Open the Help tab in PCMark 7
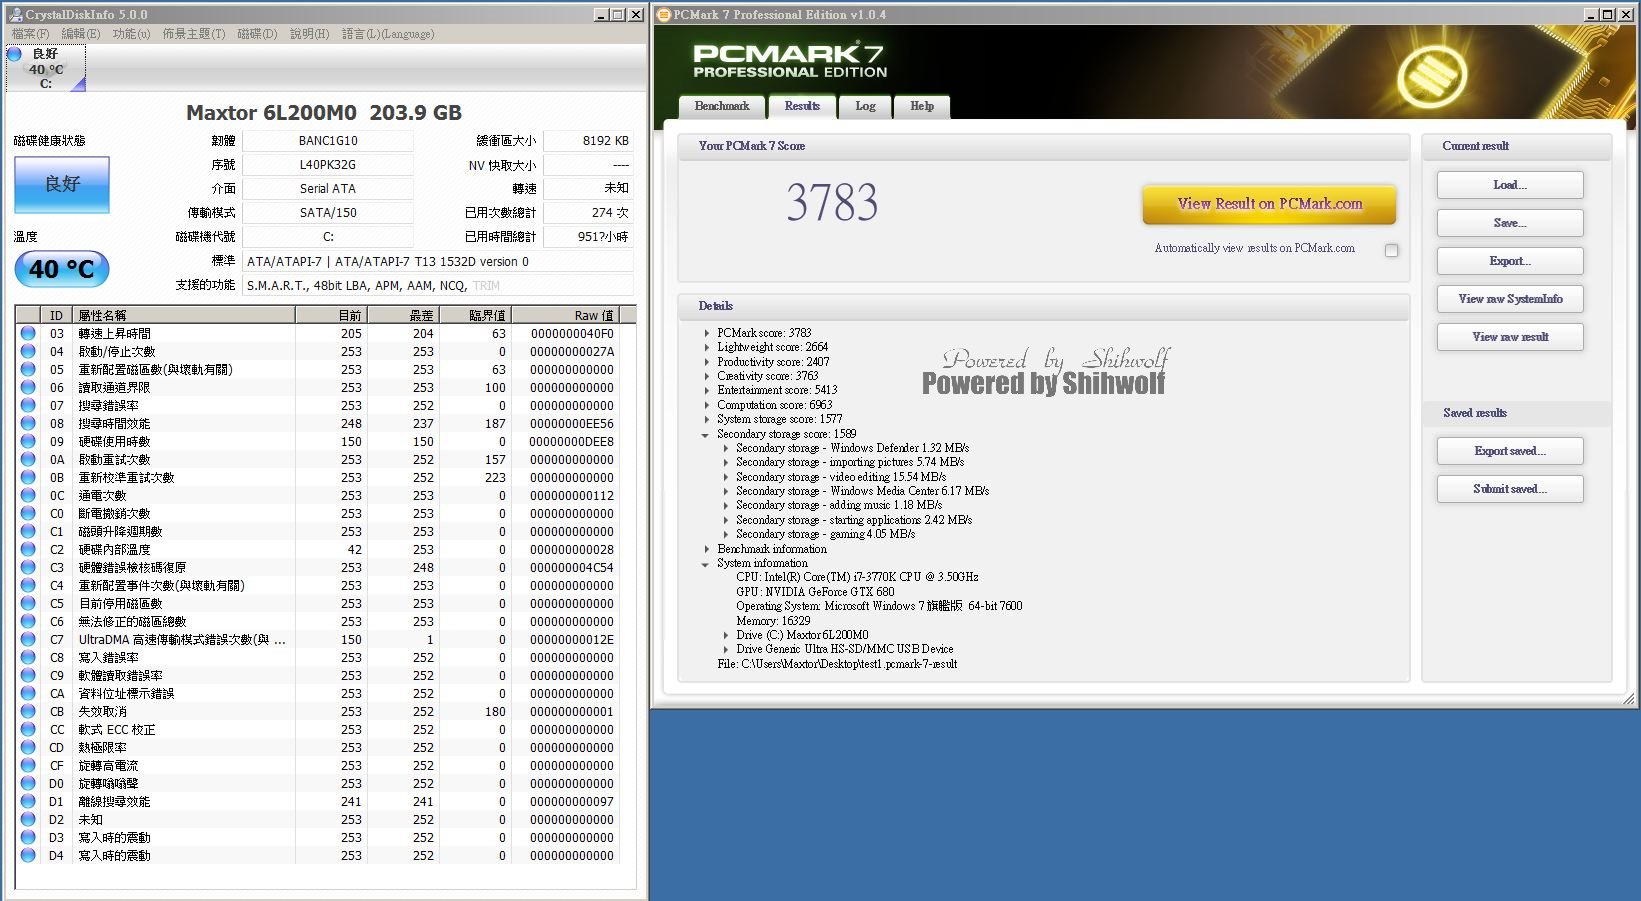 922,106
